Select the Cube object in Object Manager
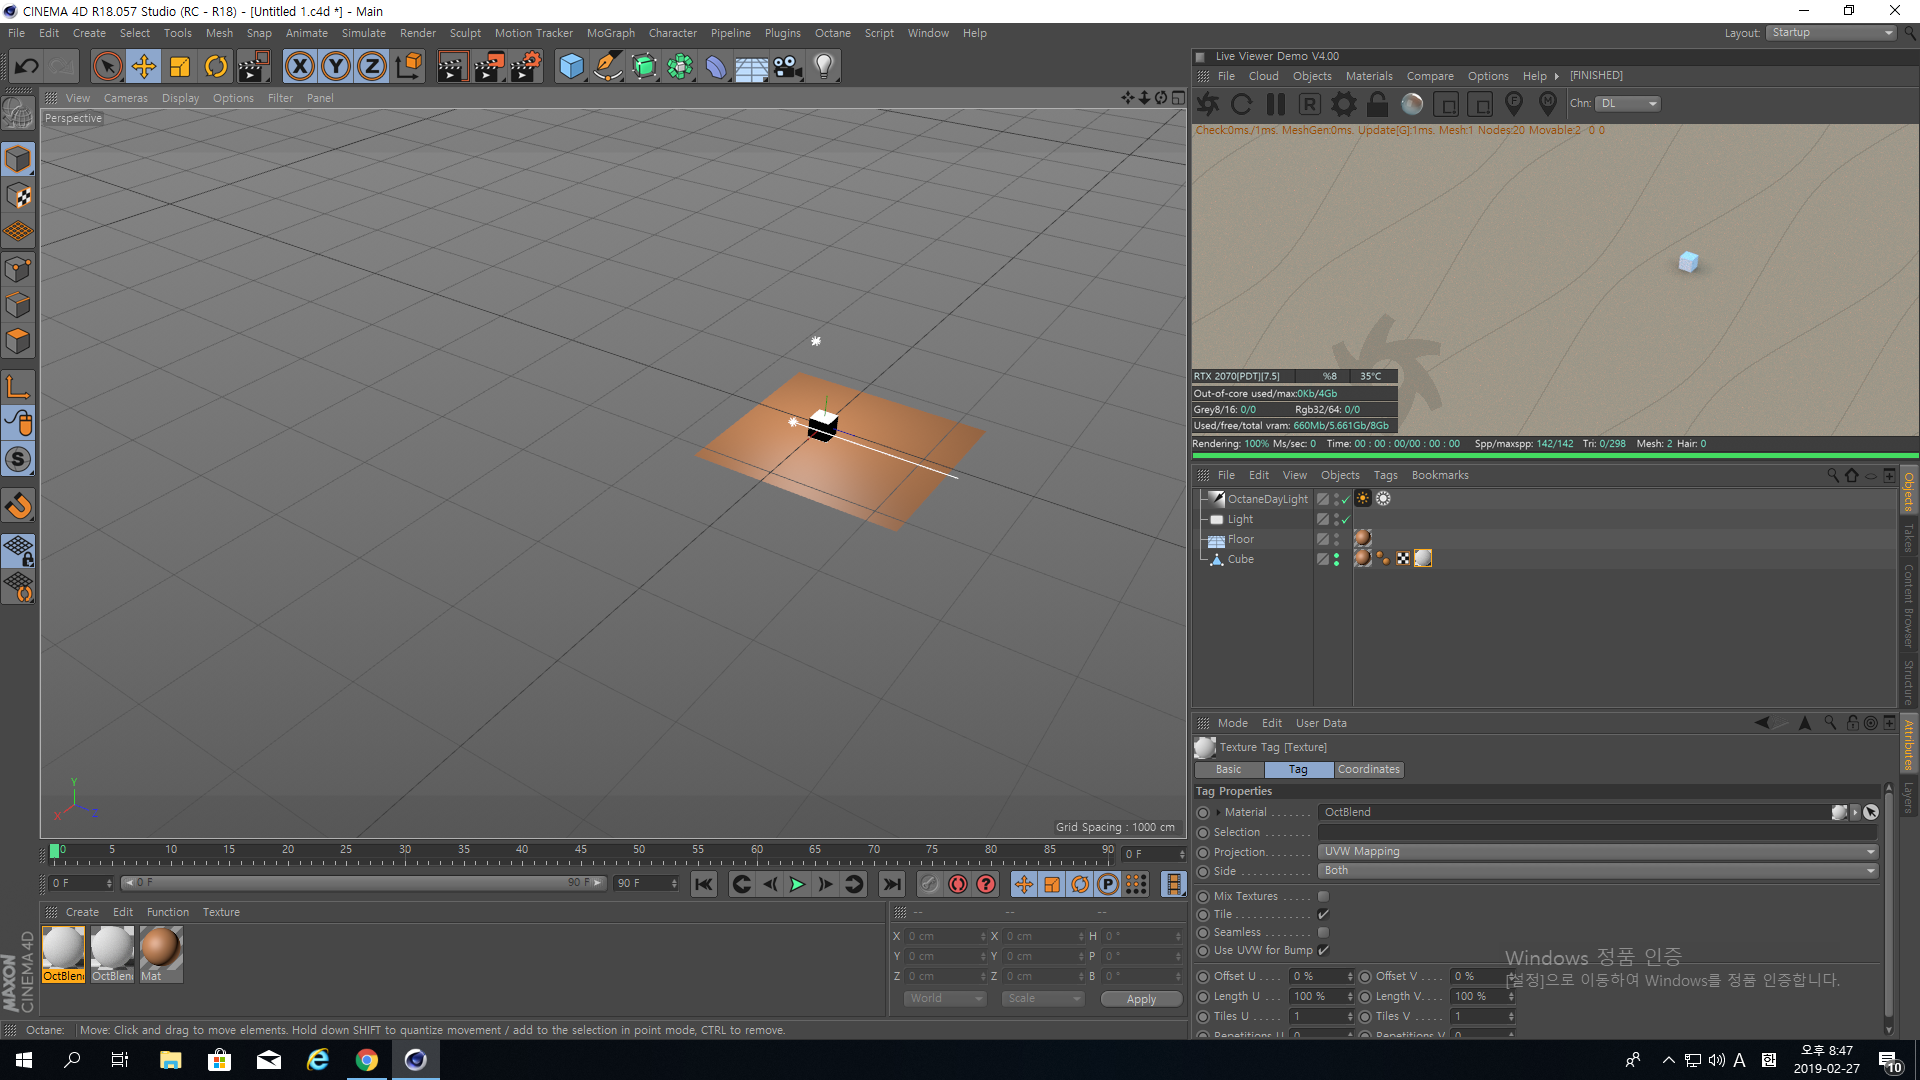The height and width of the screenshot is (1080, 1920). pos(1240,560)
